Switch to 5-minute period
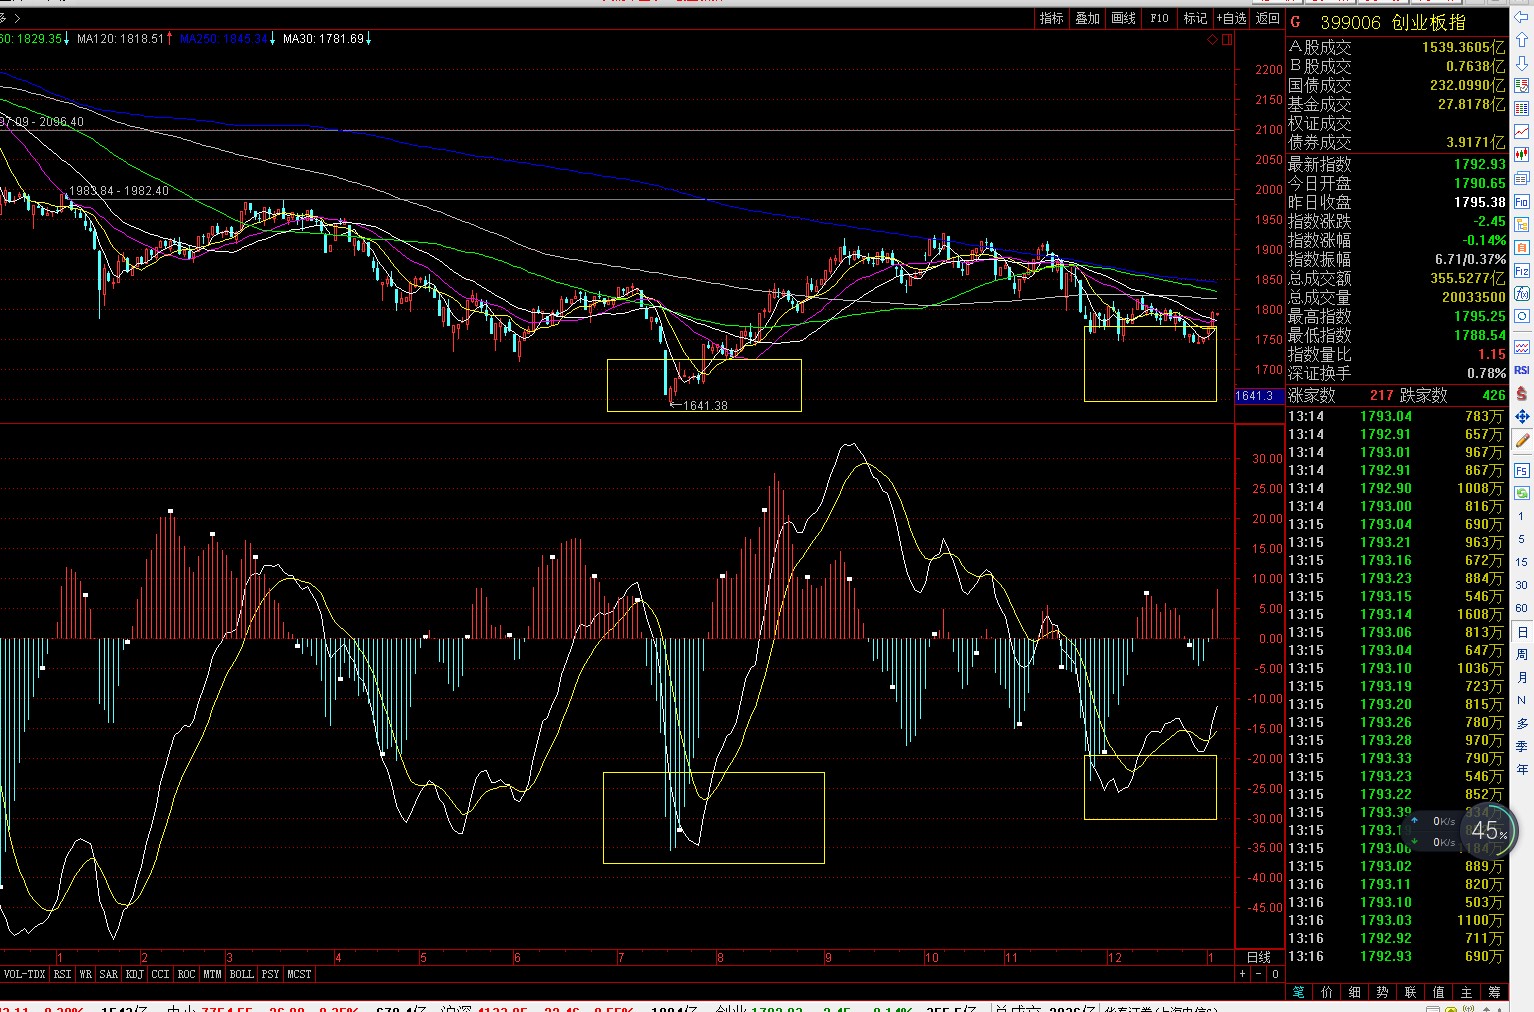The height and width of the screenshot is (1012, 1534). (x=1521, y=539)
